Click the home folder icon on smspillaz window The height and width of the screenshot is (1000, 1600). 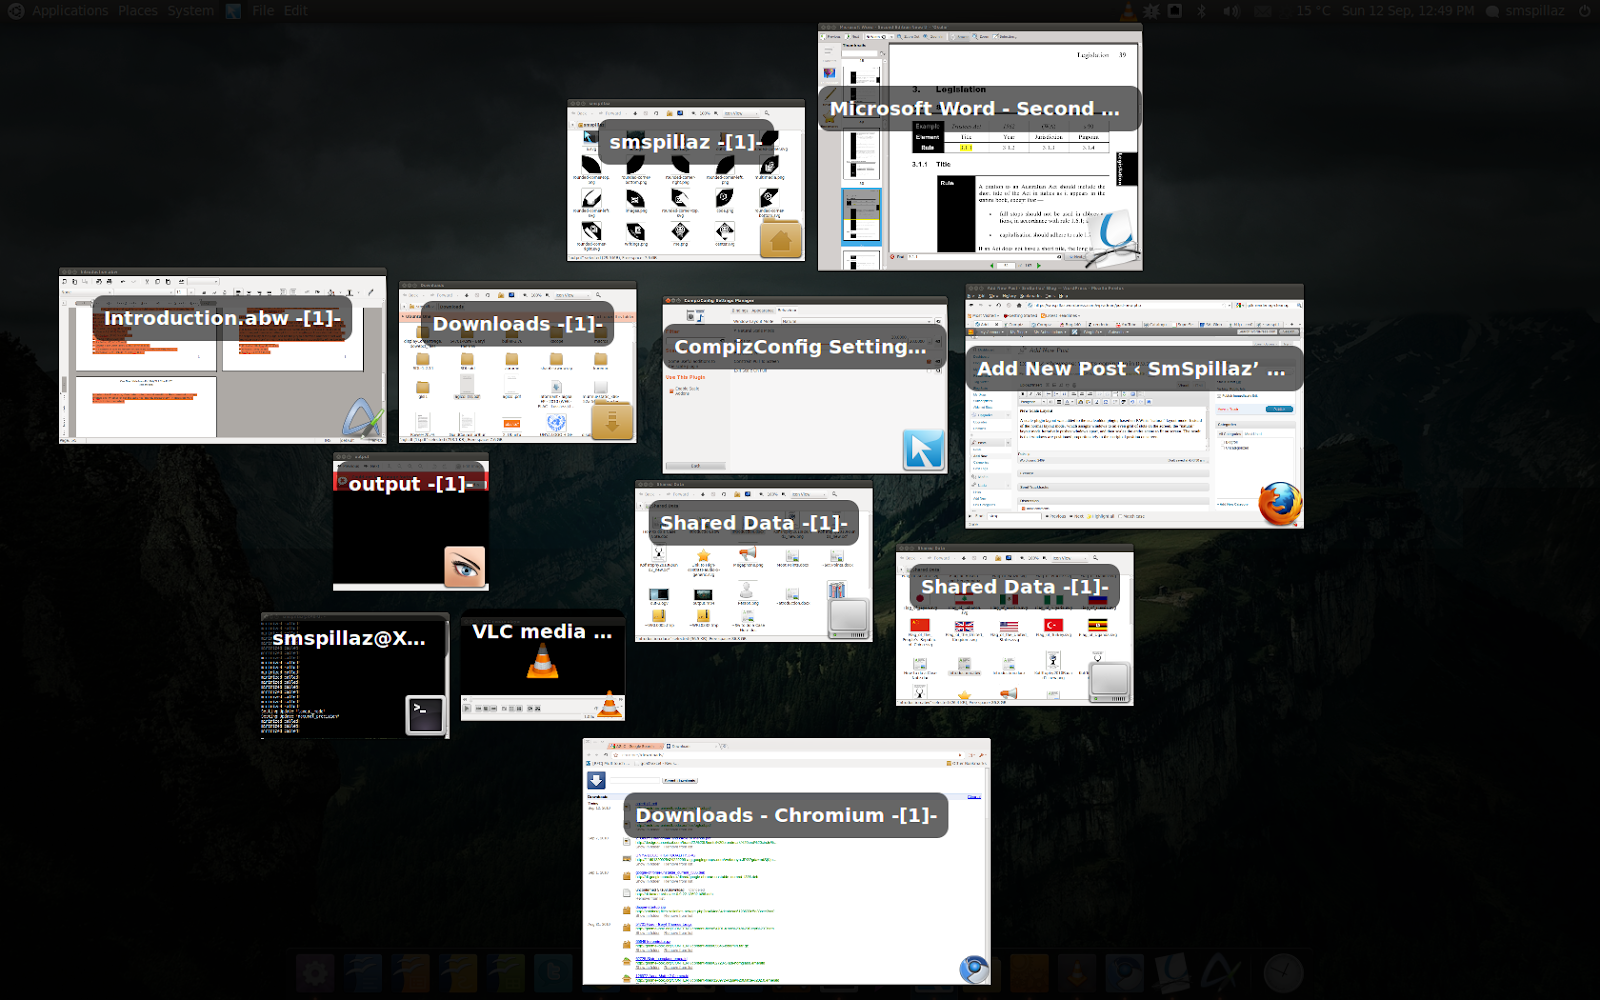pos(781,240)
